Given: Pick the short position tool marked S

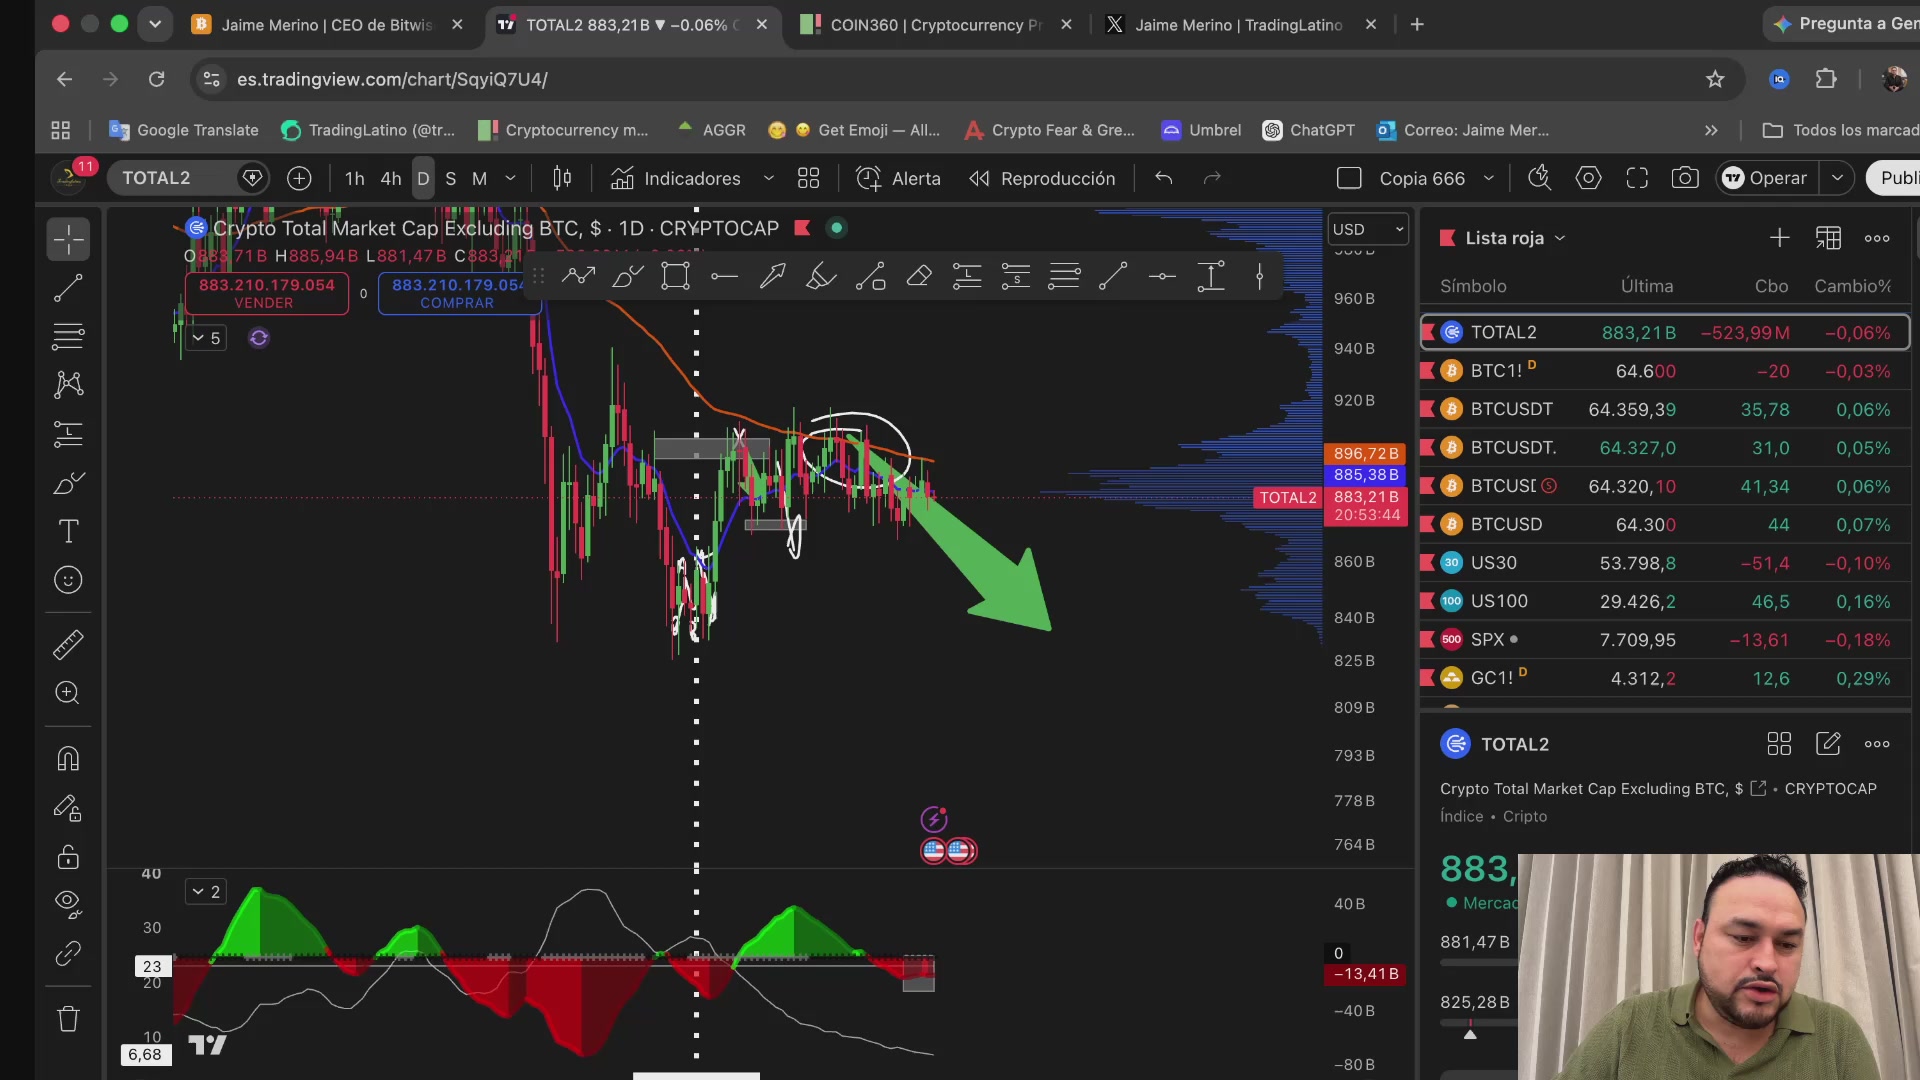Looking at the screenshot, I should [1016, 276].
